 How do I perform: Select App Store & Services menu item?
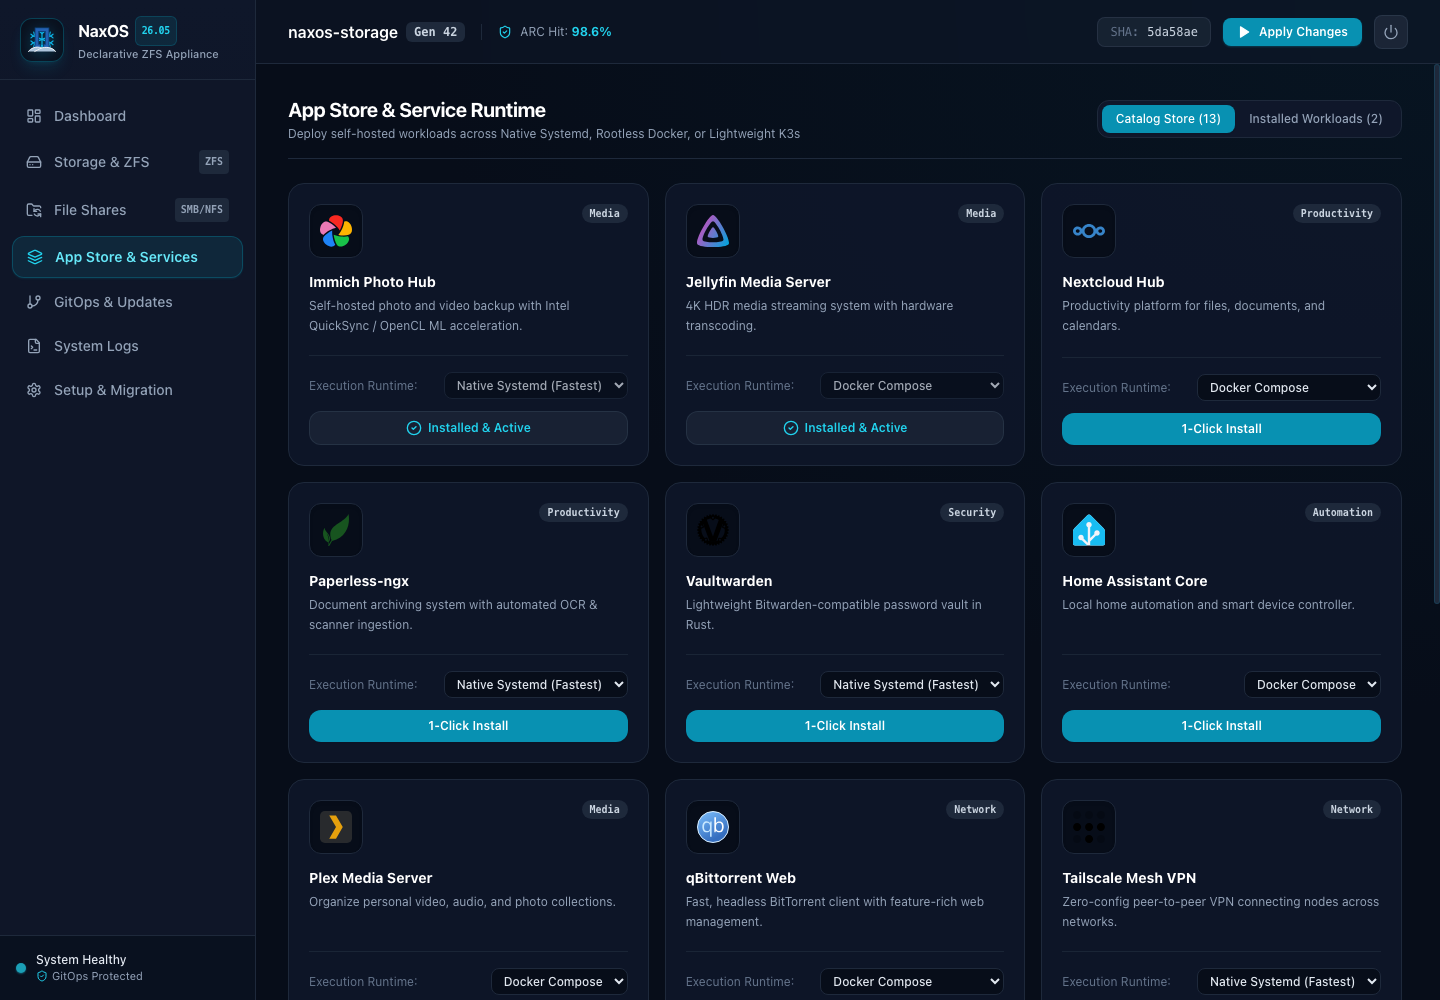click(127, 257)
